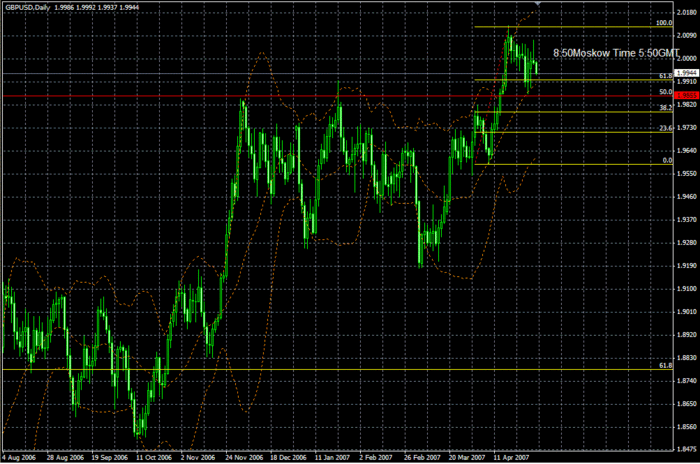Click the 1.9280 value on price scale
Viewport: 700px width, 464px height.
(x=687, y=243)
